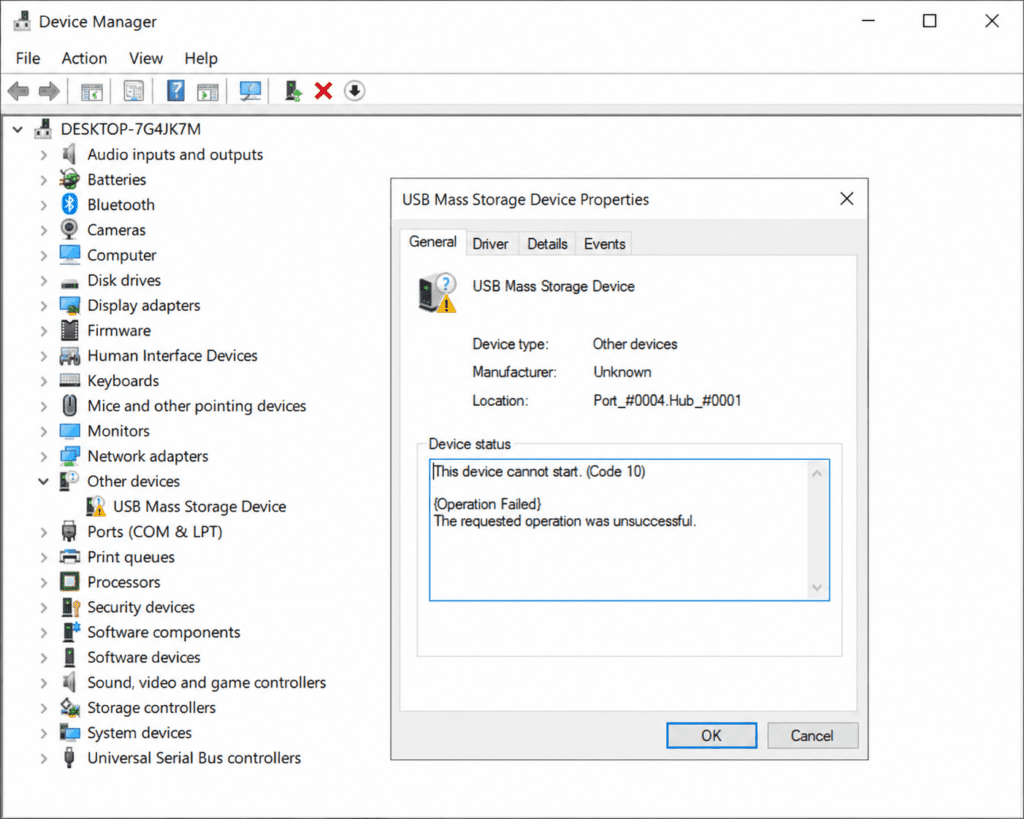
Task: Collapse the Other devices category
Action: coord(43,481)
